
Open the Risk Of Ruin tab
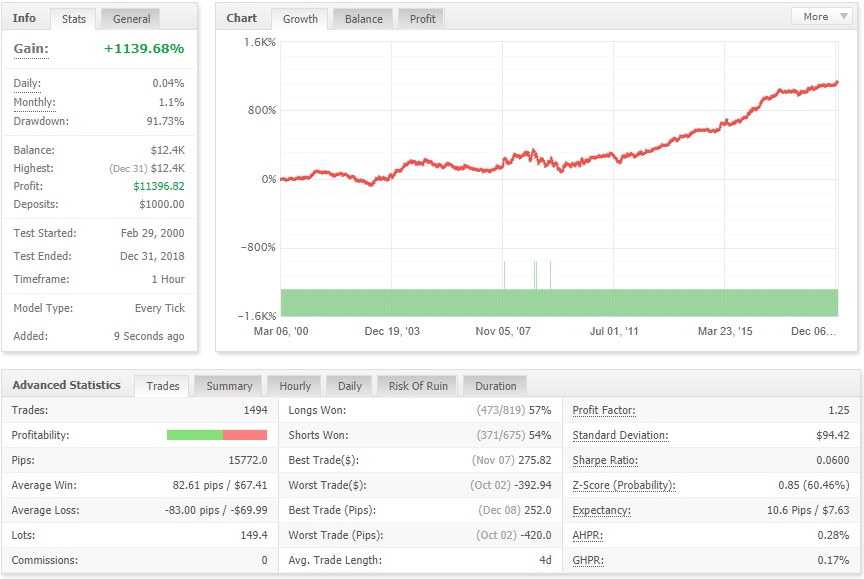[x=418, y=386]
